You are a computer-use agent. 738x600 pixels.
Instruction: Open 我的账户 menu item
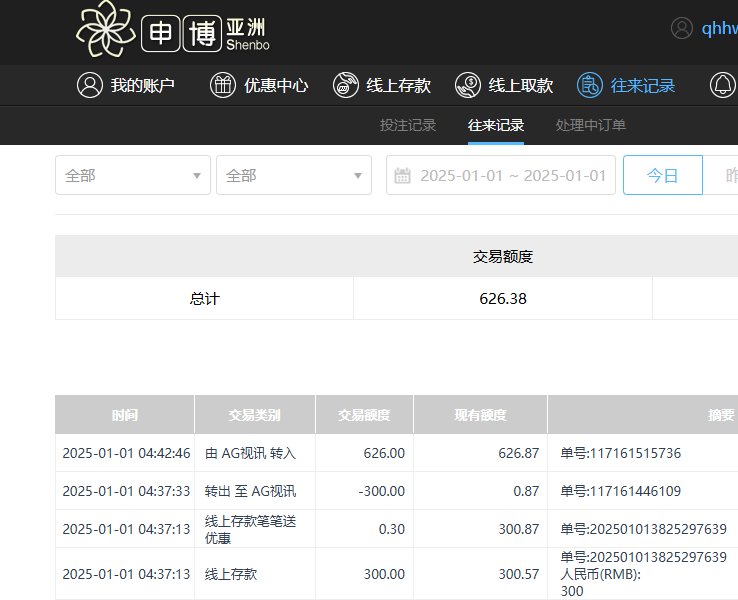tap(142, 85)
